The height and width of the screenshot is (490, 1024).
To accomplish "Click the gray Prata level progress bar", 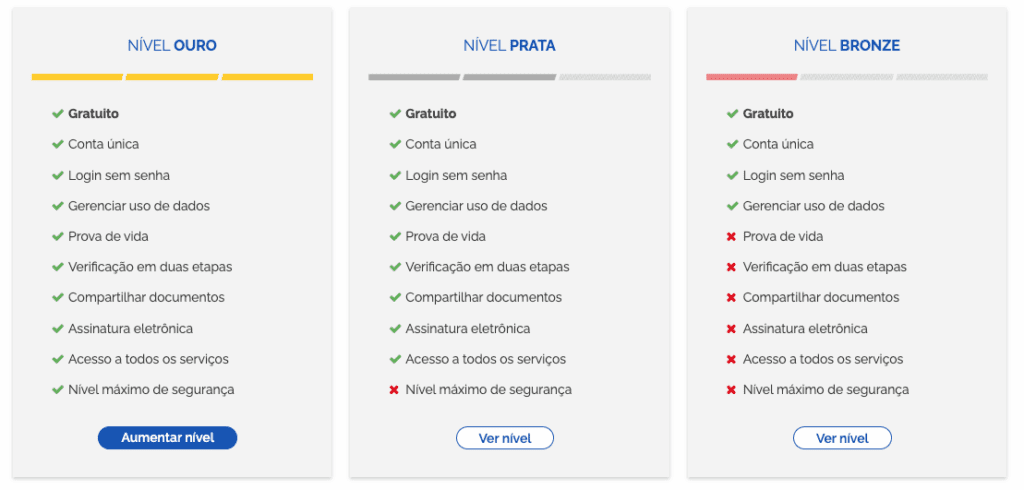I will coord(462,77).
